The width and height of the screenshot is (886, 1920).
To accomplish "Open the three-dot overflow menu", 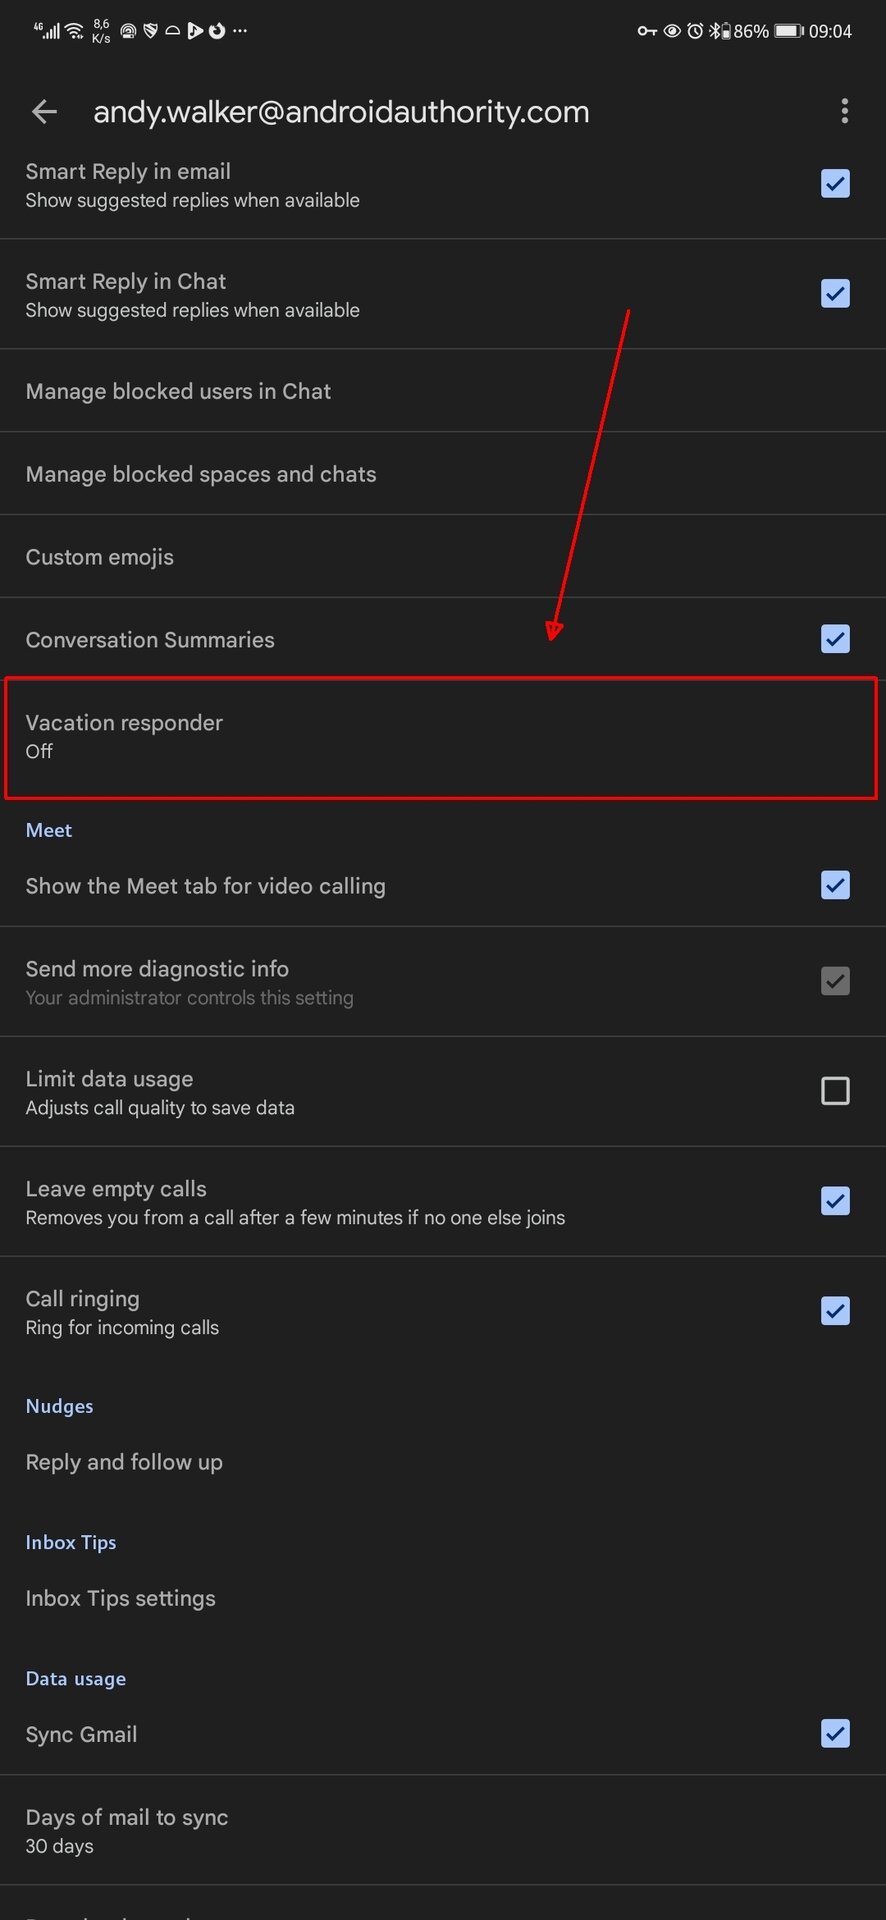I will (x=845, y=111).
